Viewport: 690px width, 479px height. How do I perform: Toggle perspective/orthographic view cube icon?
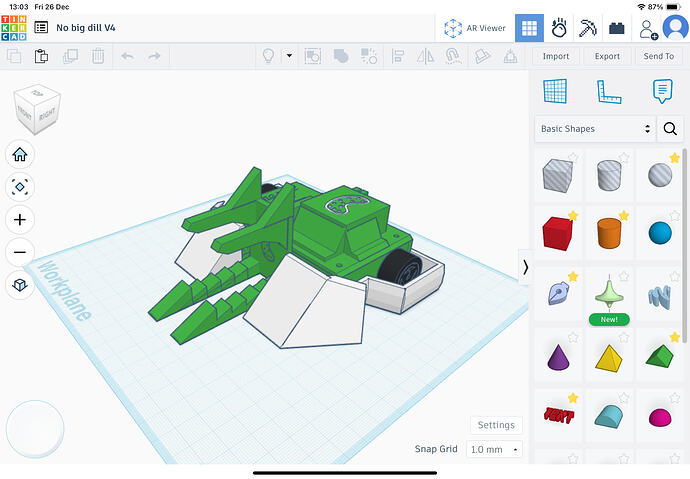(20, 286)
